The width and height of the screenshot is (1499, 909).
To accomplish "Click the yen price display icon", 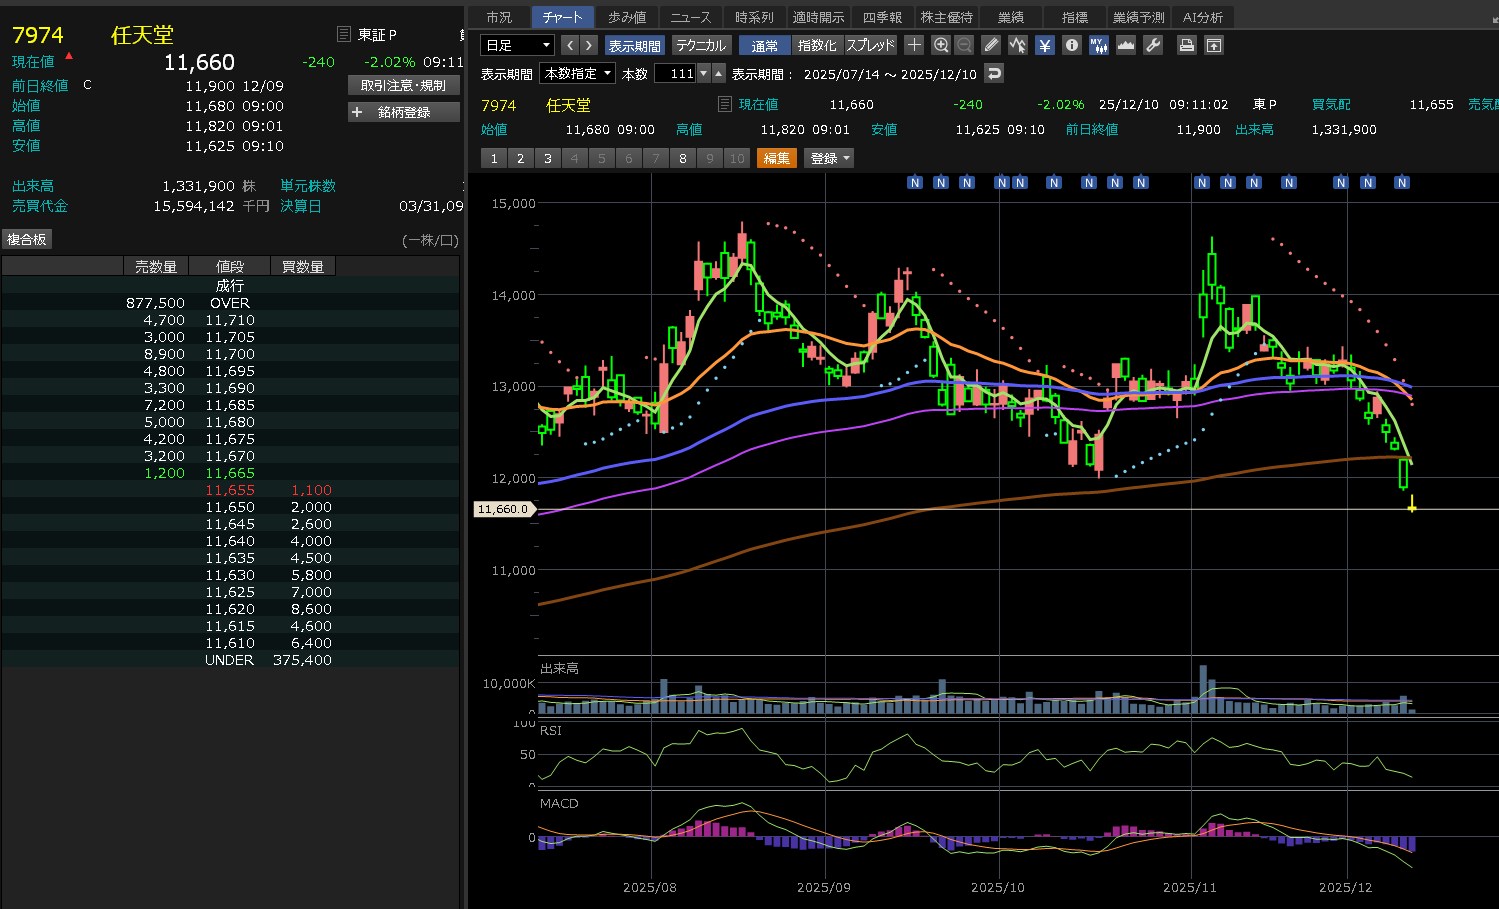I will pyautogui.click(x=1044, y=45).
